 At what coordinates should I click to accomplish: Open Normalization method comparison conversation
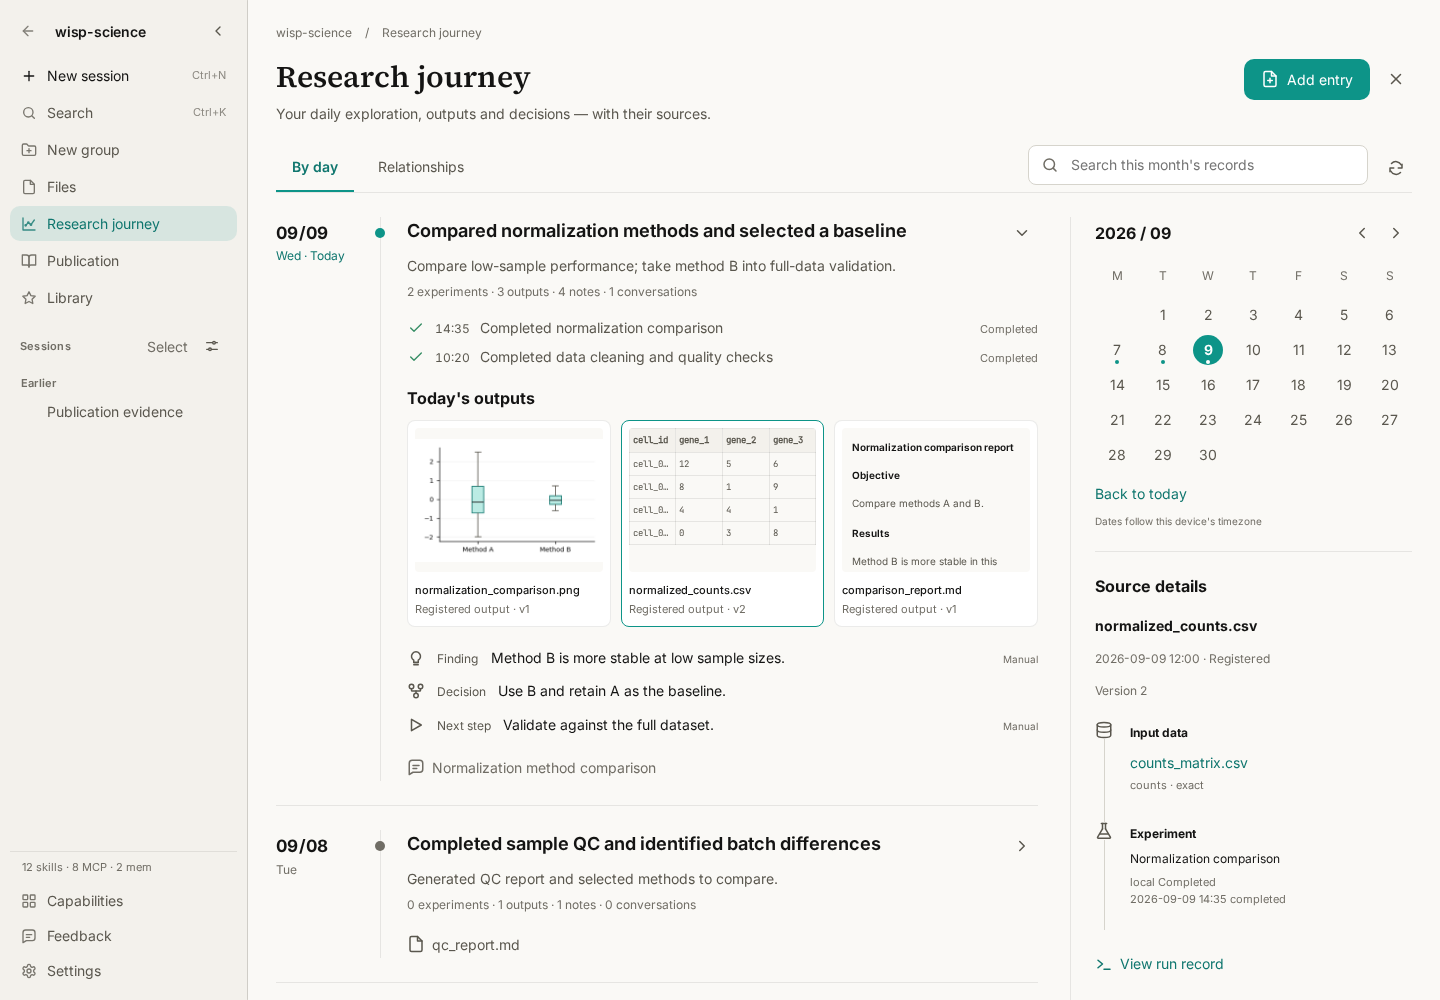532,768
